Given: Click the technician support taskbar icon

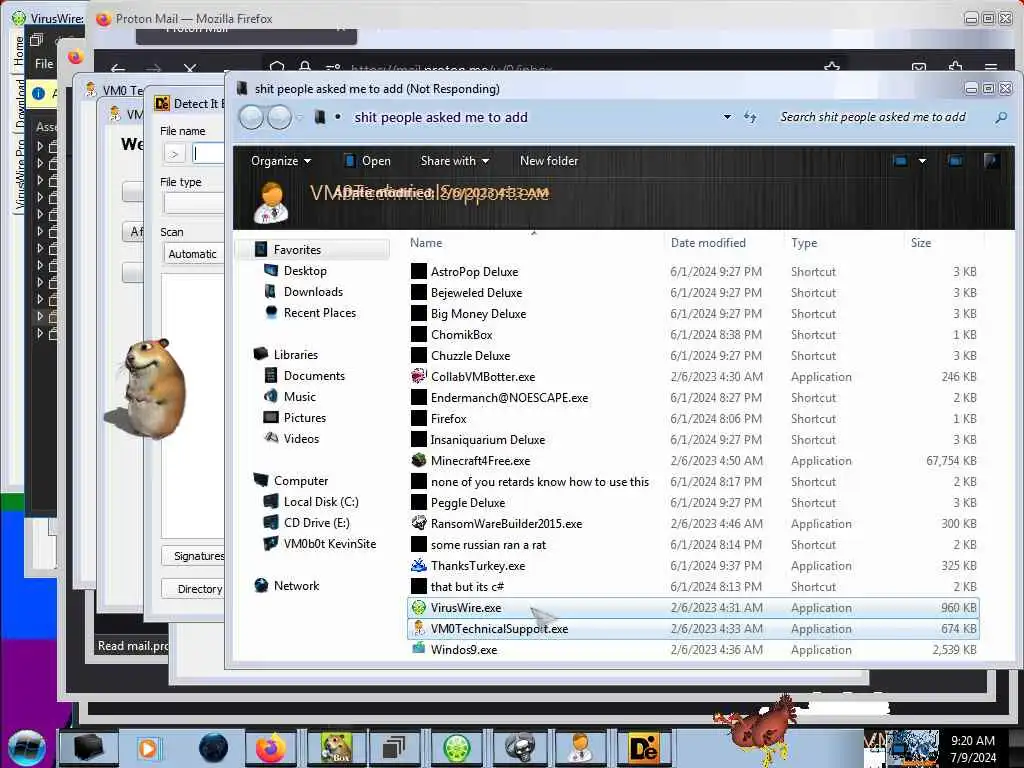Looking at the screenshot, I should 581,748.
